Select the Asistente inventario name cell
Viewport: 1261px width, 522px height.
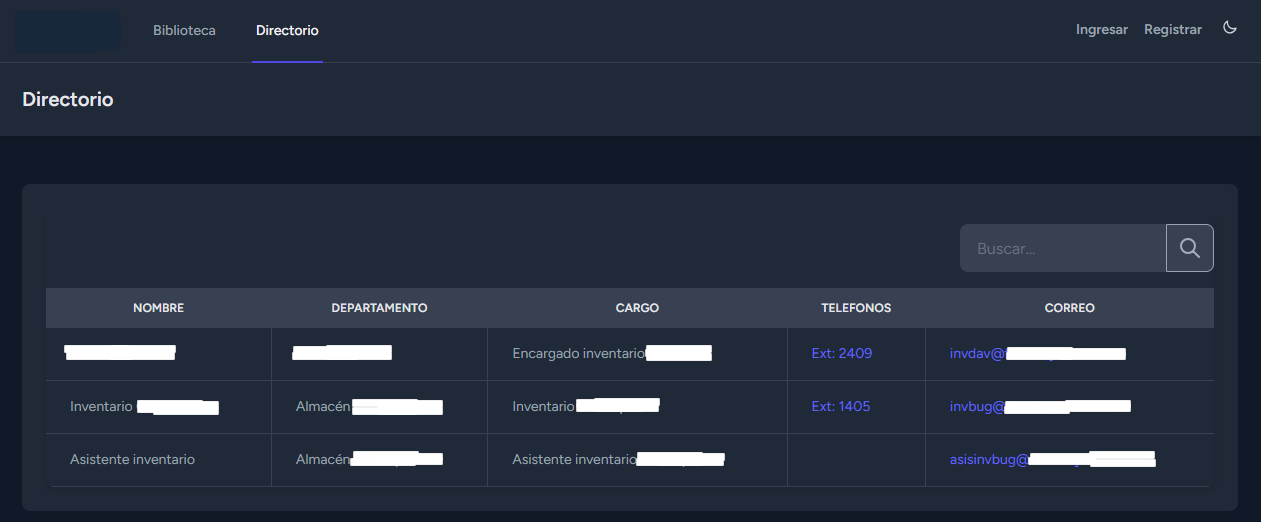click(132, 459)
